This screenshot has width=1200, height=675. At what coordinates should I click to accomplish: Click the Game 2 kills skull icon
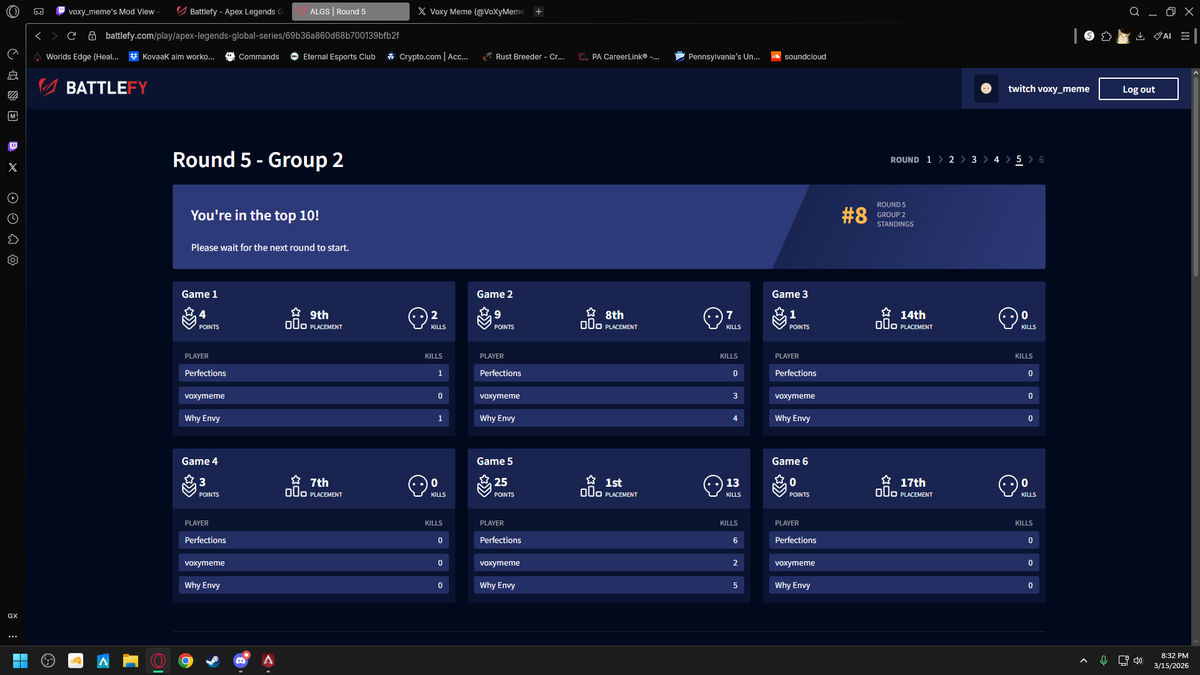click(x=714, y=319)
